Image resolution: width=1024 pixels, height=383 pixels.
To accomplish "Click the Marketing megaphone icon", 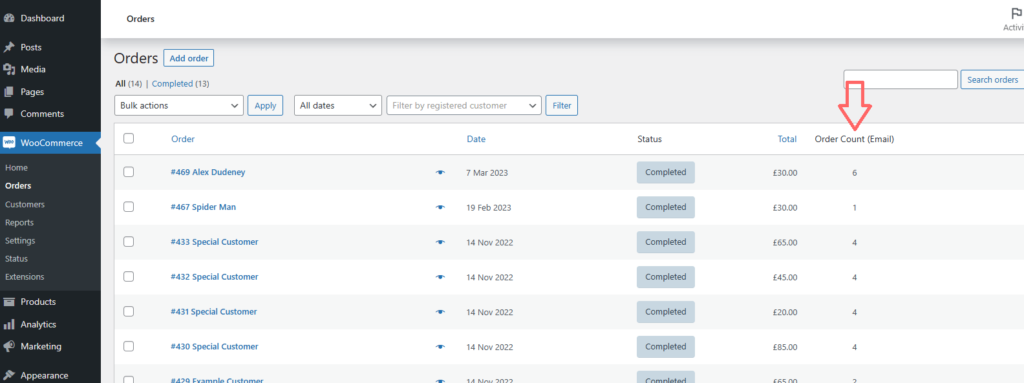I will 9,346.
